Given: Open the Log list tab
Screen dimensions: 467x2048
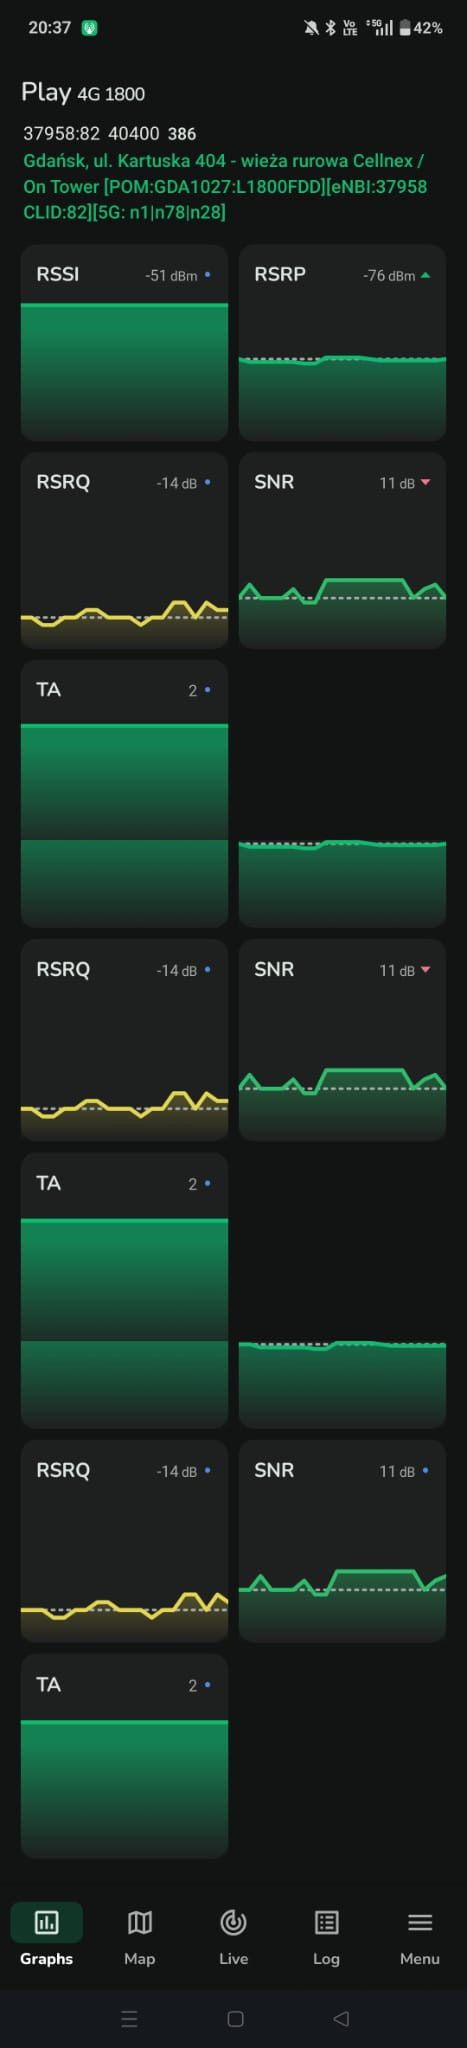Looking at the screenshot, I should click(x=326, y=1937).
